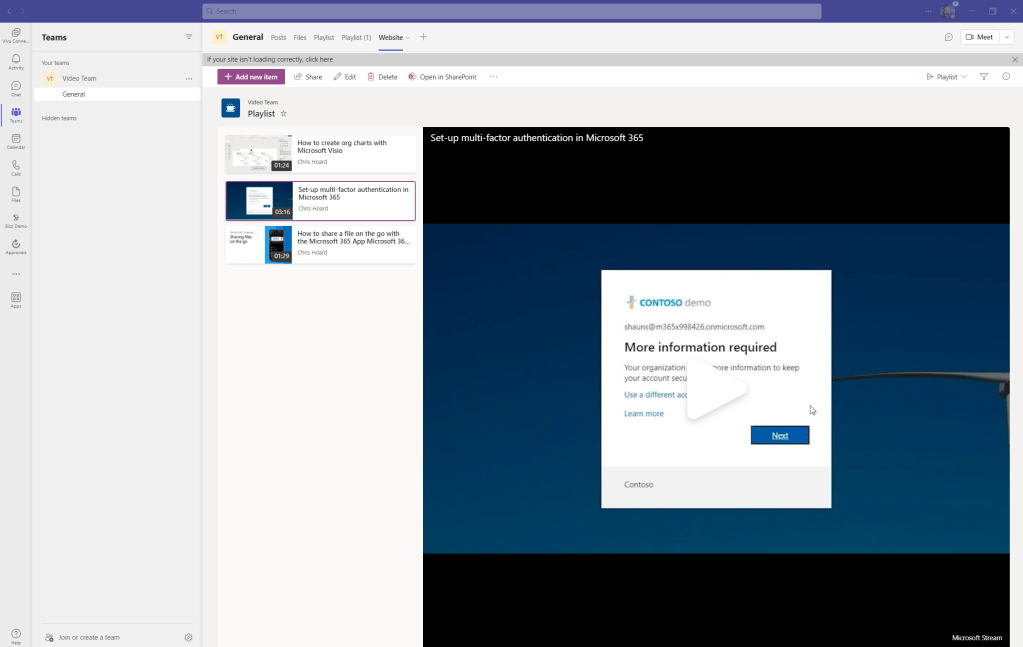Switch to the Files tab
1023x647 pixels.
click(300, 38)
